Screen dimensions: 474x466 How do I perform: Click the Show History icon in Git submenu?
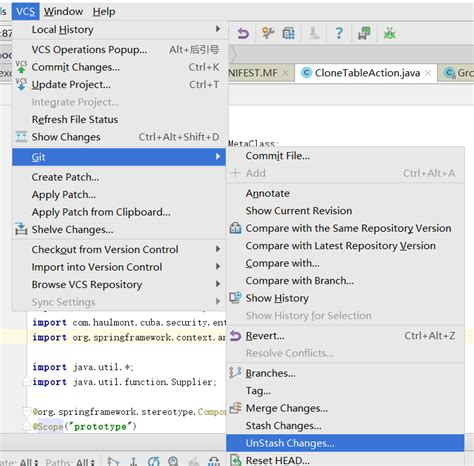coord(235,298)
